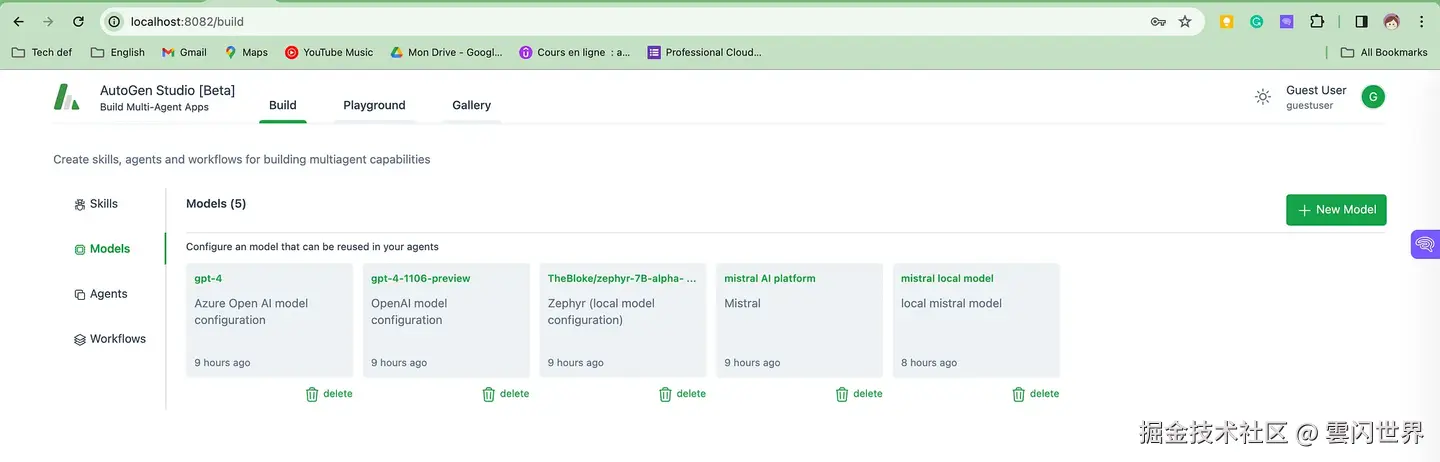Open the mistral AI platform model card
The width and height of the screenshot is (1440, 462).
(x=799, y=320)
